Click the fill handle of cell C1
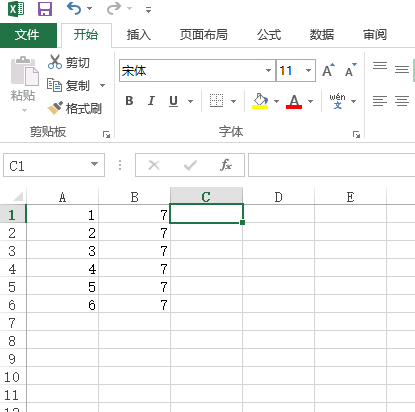 [x=242, y=222]
